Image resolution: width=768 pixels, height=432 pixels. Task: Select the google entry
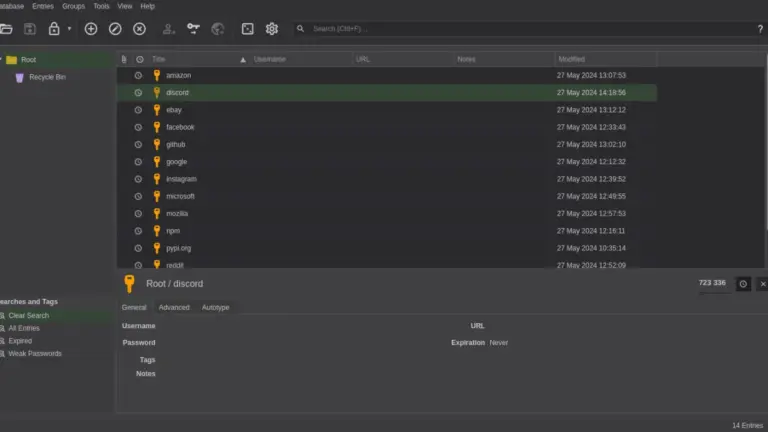click(x=387, y=162)
